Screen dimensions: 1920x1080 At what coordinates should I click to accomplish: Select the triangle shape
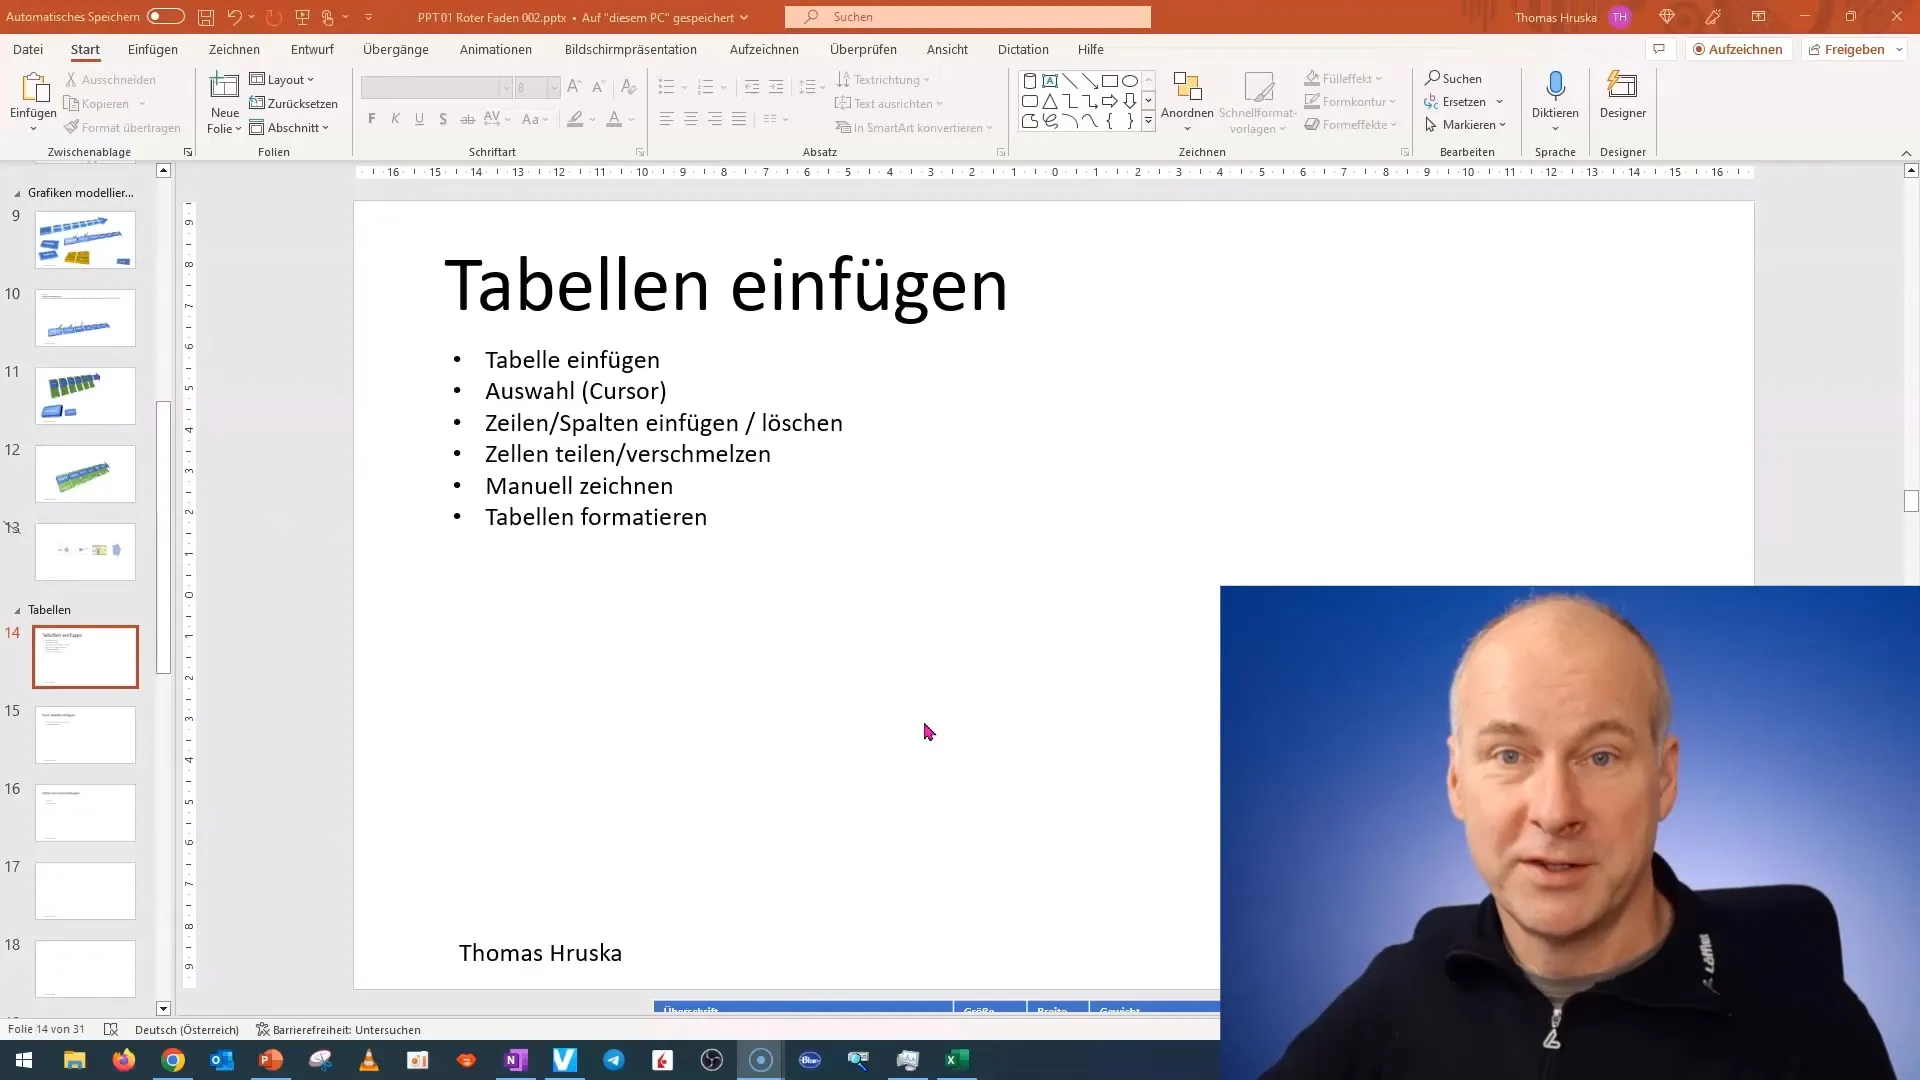tap(1050, 101)
